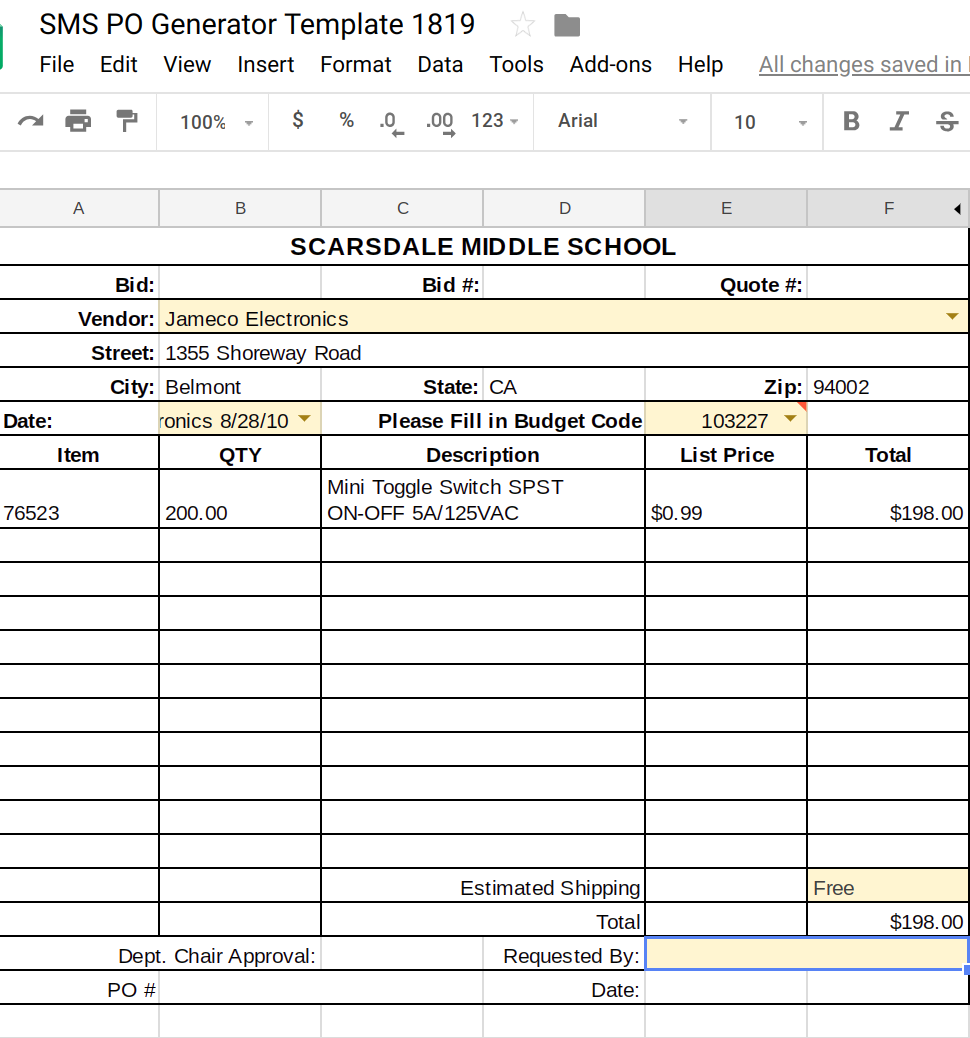Select column E header
Viewport: 970px width, 1038px height.
coord(726,209)
